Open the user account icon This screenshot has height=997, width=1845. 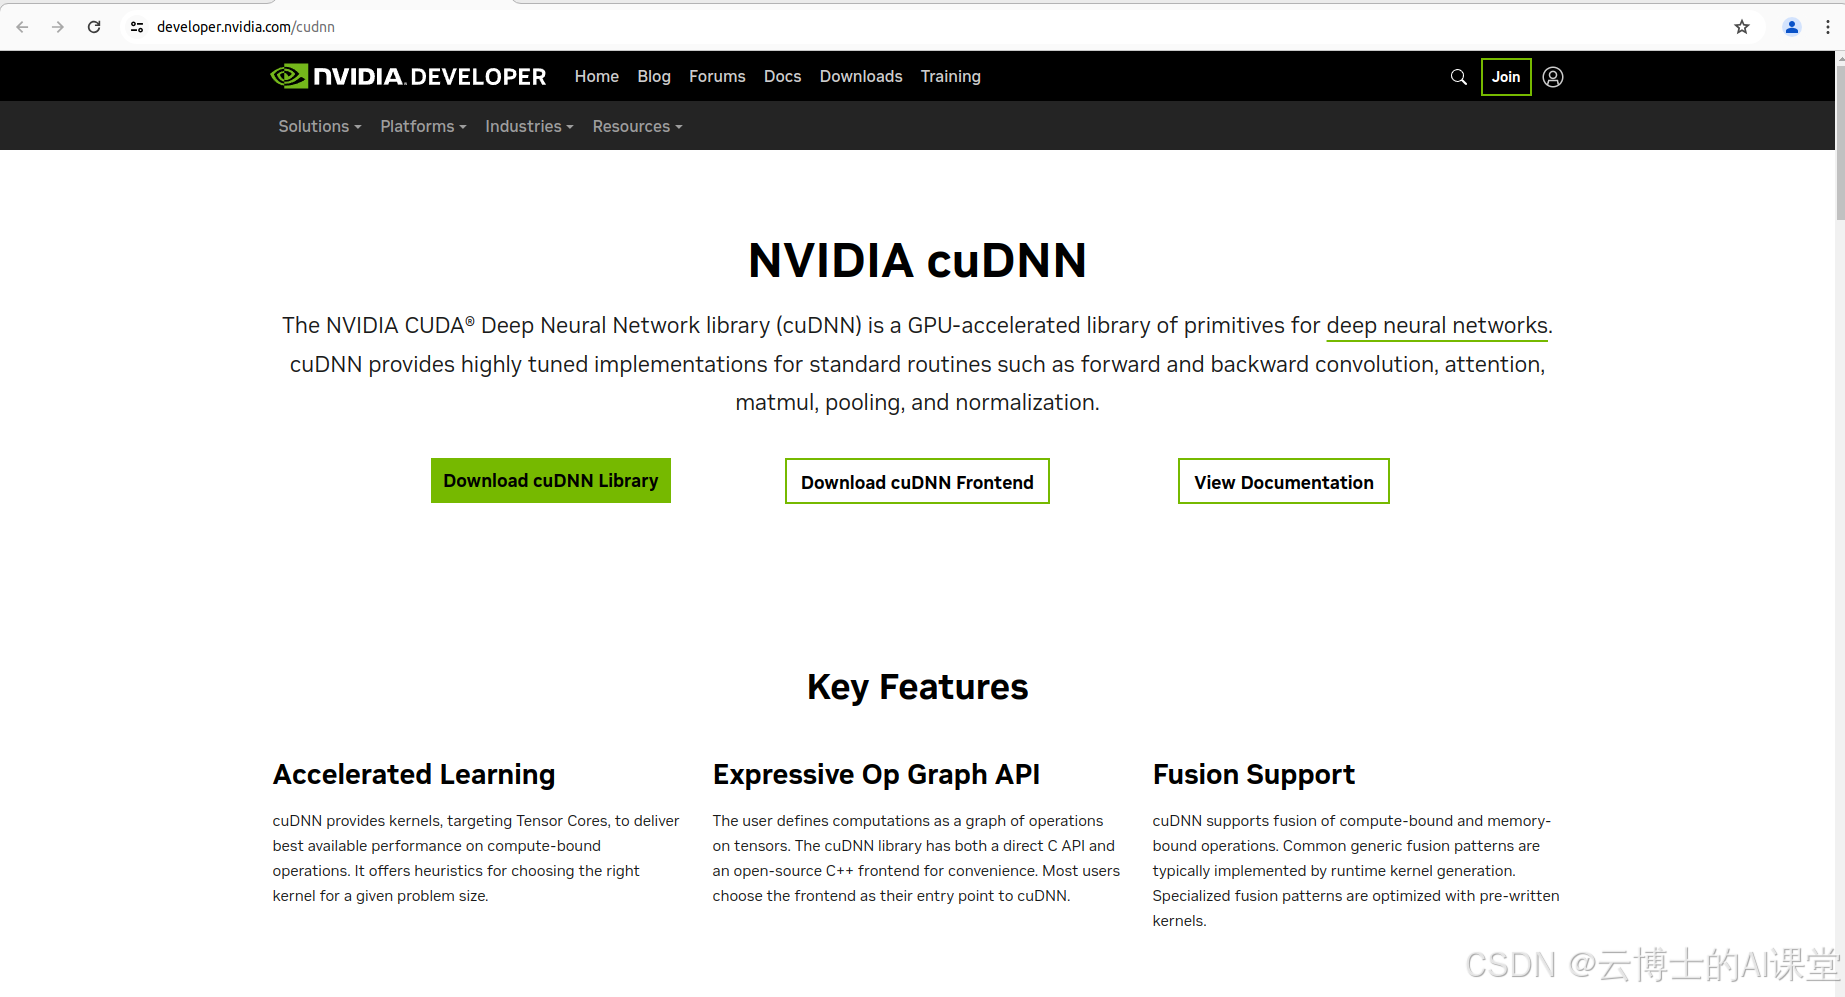tap(1553, 77)
